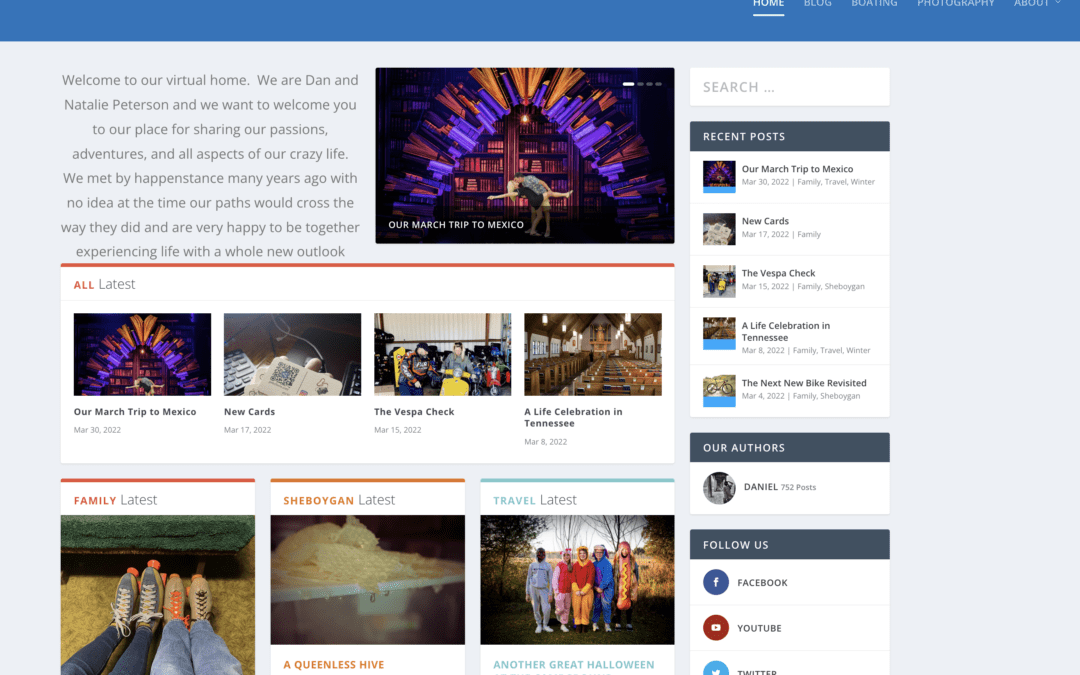Click Vespa Check thumbnail in Recent Posts
The width and height of the screenshot is (1080, 675).
[x=719, y=281]
